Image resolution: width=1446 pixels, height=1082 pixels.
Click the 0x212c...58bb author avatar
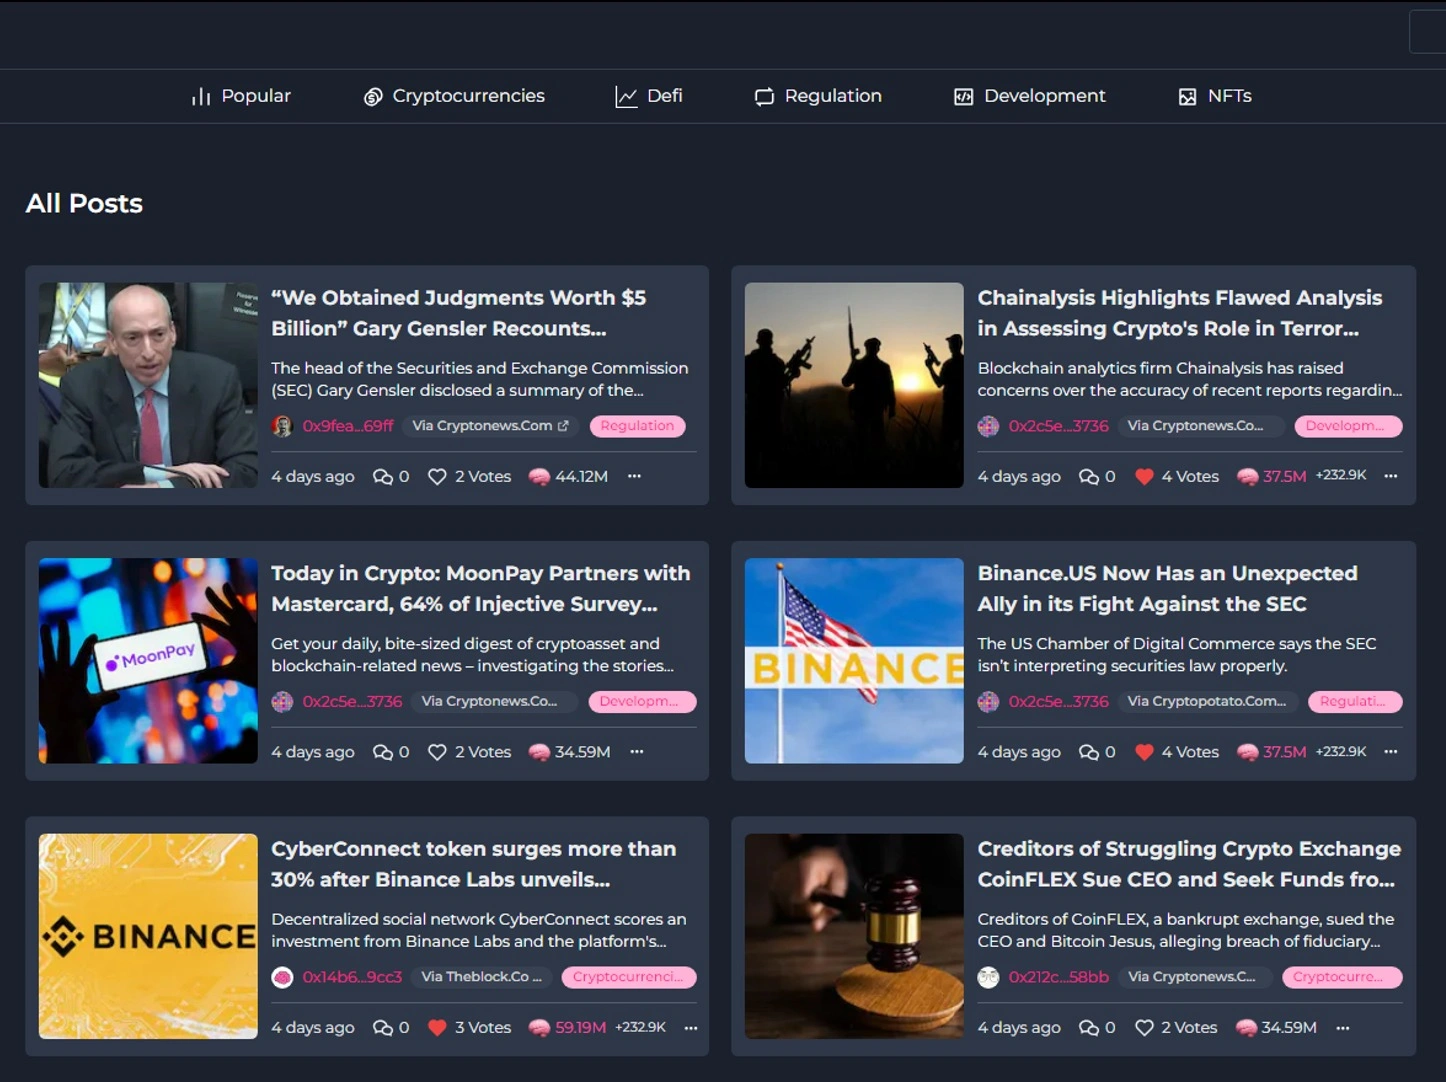(988, 977)
